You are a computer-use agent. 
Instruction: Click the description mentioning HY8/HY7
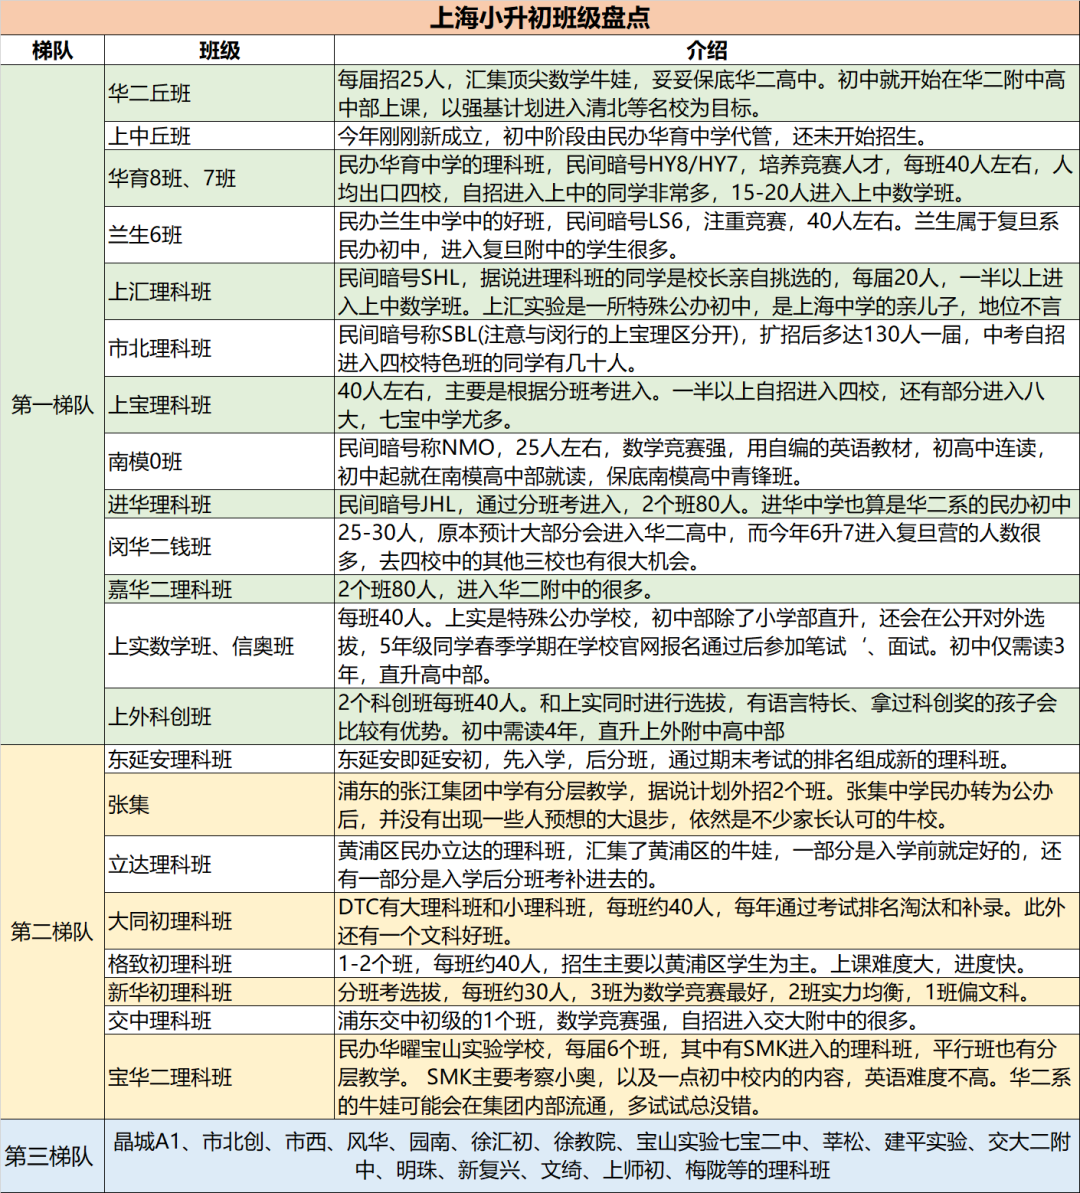[706, 178]
